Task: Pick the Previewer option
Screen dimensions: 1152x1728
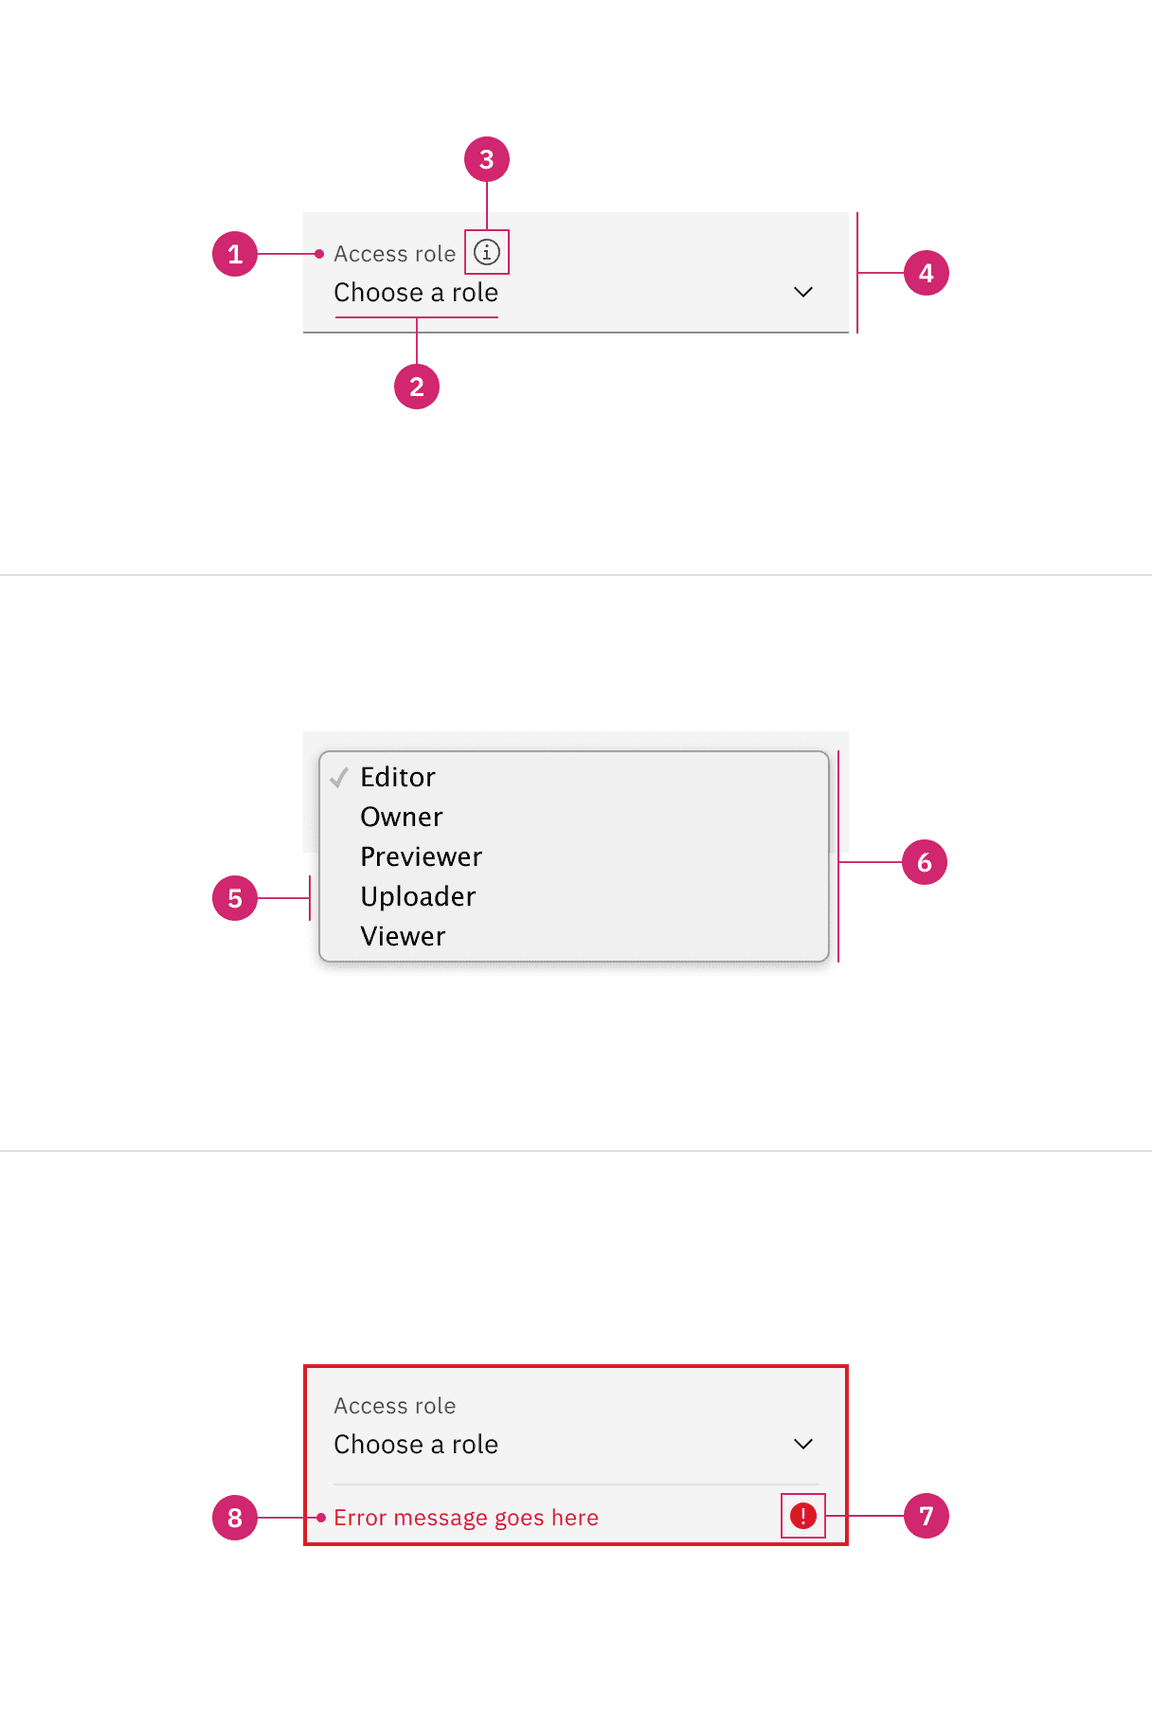Action: coord(421,857)
